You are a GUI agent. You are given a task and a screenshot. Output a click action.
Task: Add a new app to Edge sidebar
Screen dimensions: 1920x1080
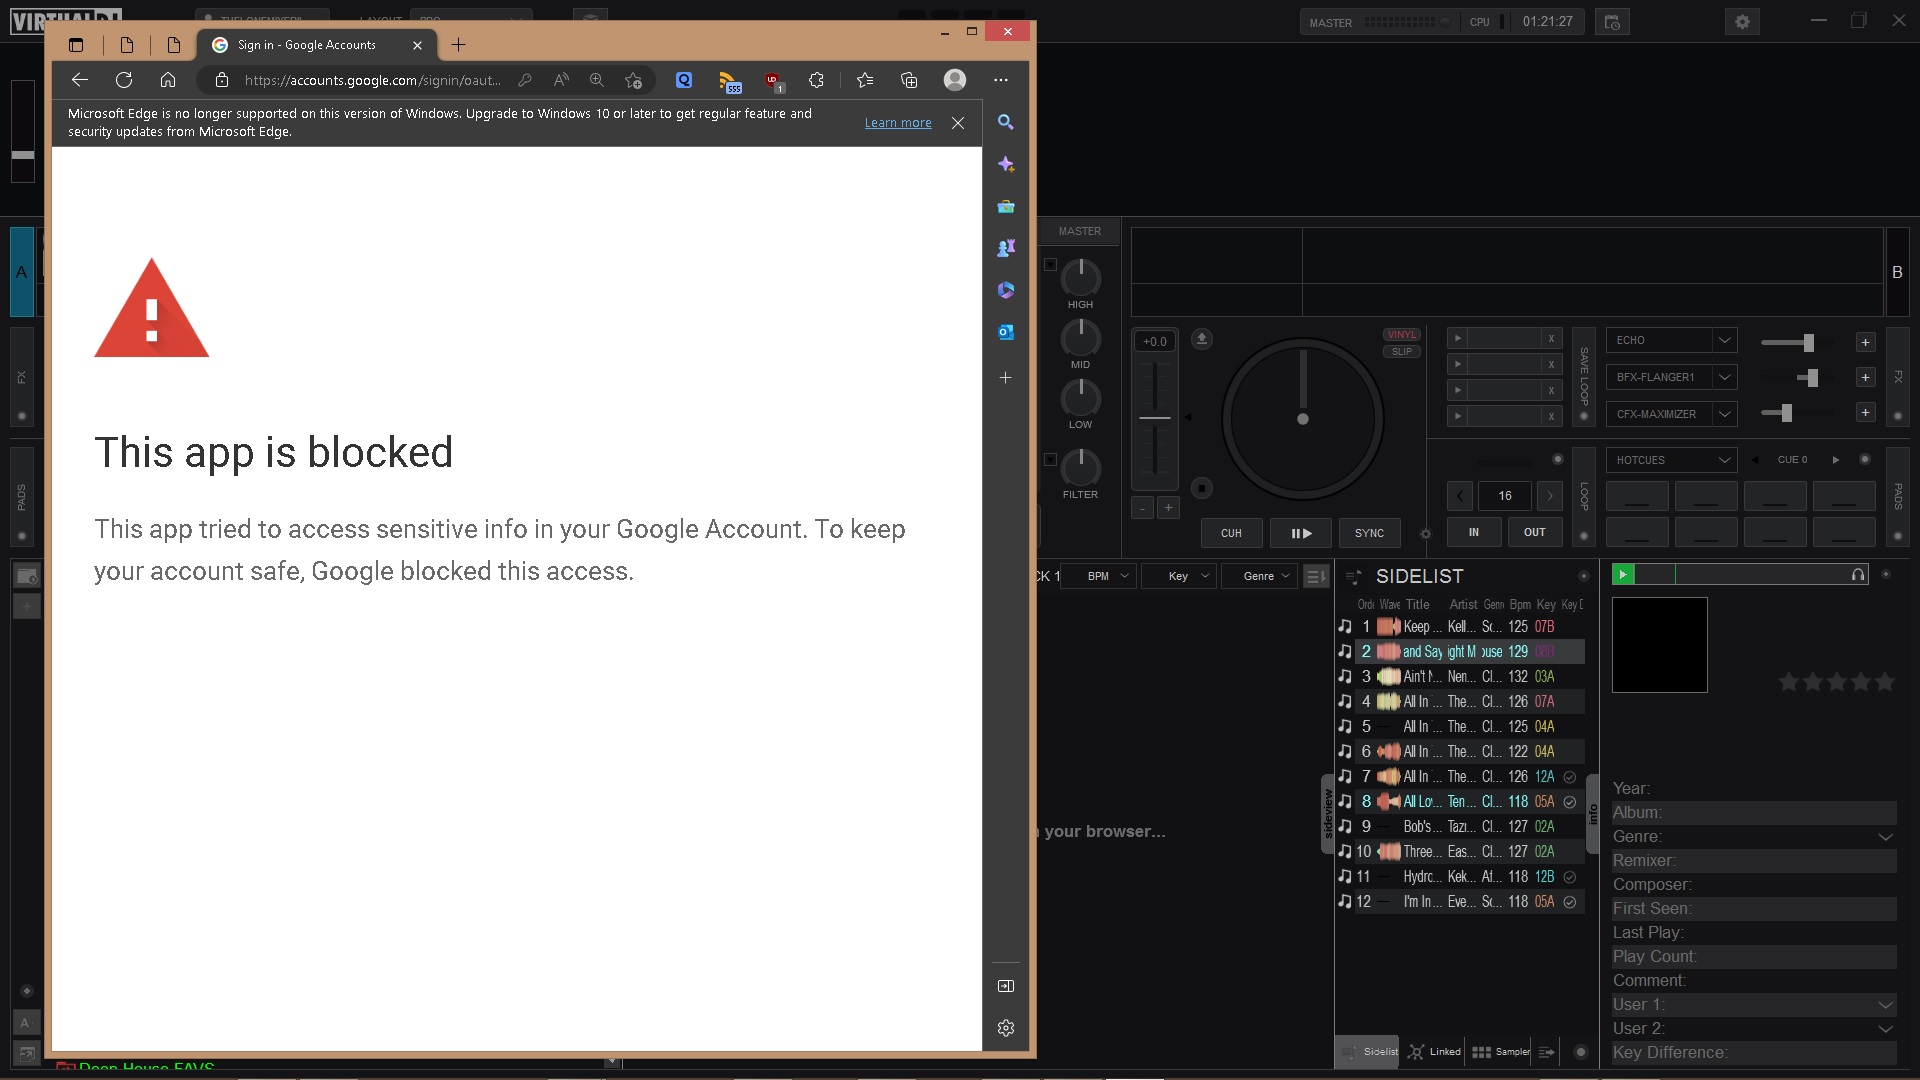(1006, 377)
